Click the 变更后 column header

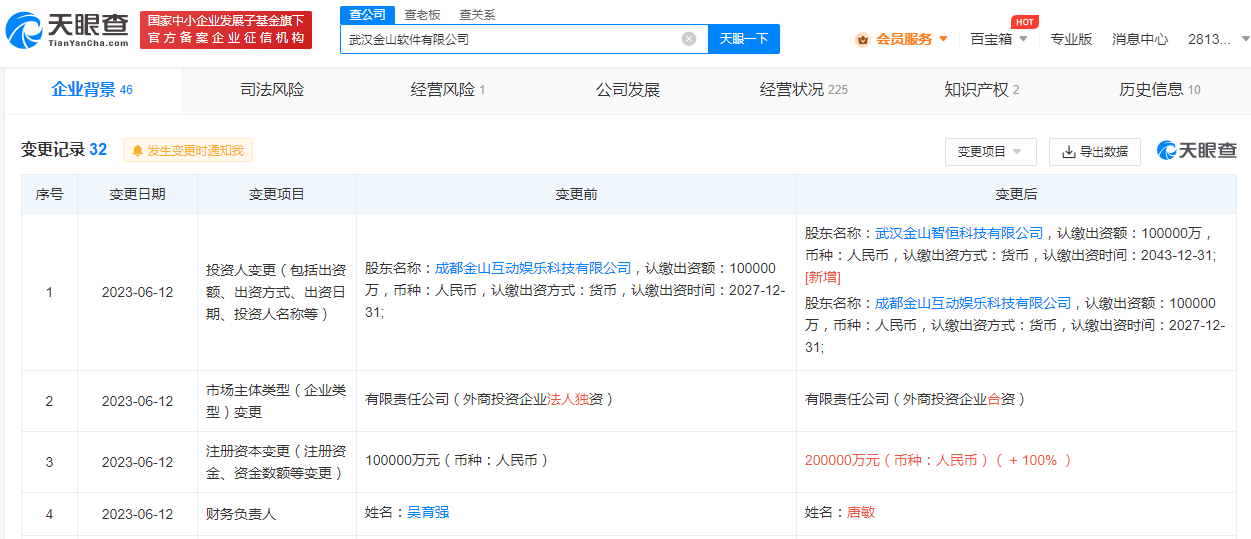pos(1016,194)
